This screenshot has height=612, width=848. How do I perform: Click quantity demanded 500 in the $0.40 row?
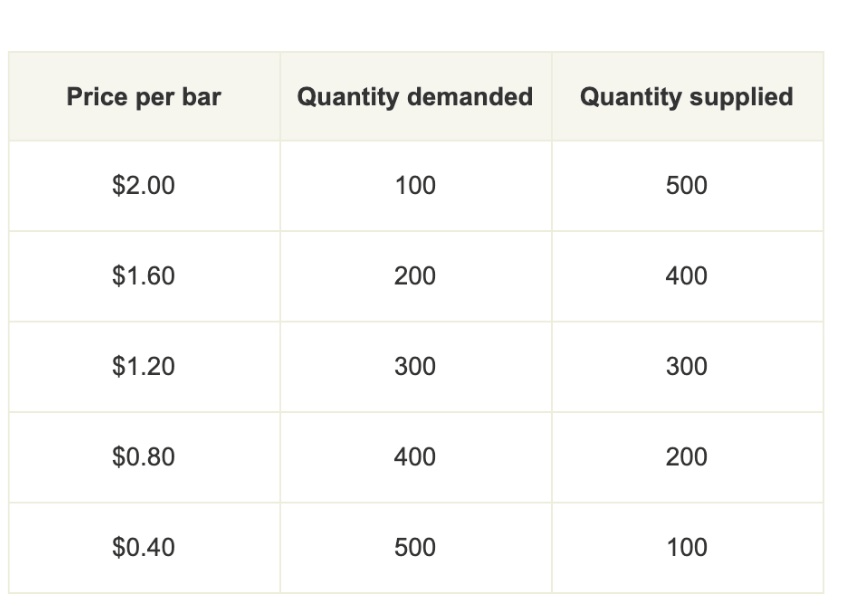pyautogui.click(x=415, y=548)
